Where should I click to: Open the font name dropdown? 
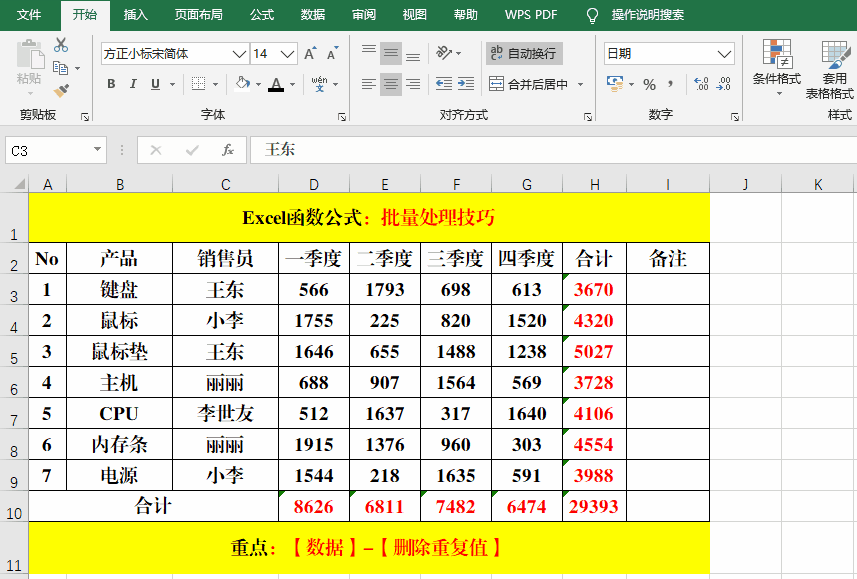[239, 54]
